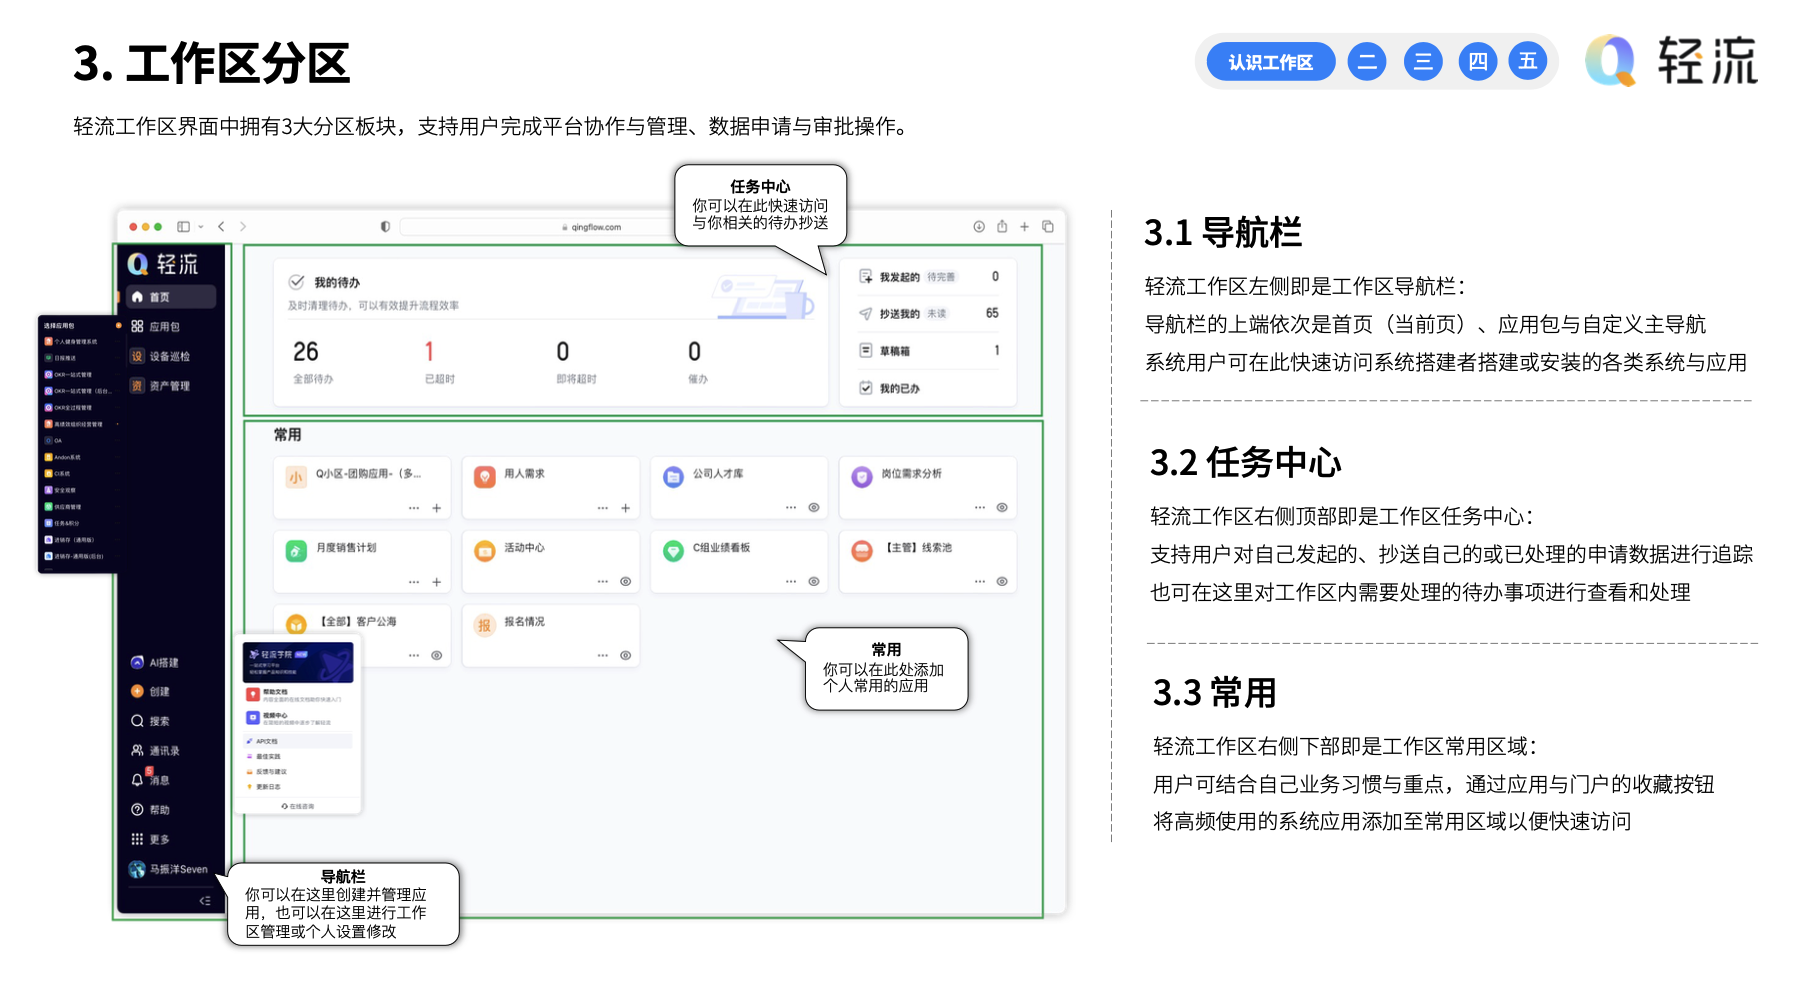The width and height of the screenshot is (1800, 1003).
Task: Open 搜索 search in sidebar
Action: [x=150, y=721]
